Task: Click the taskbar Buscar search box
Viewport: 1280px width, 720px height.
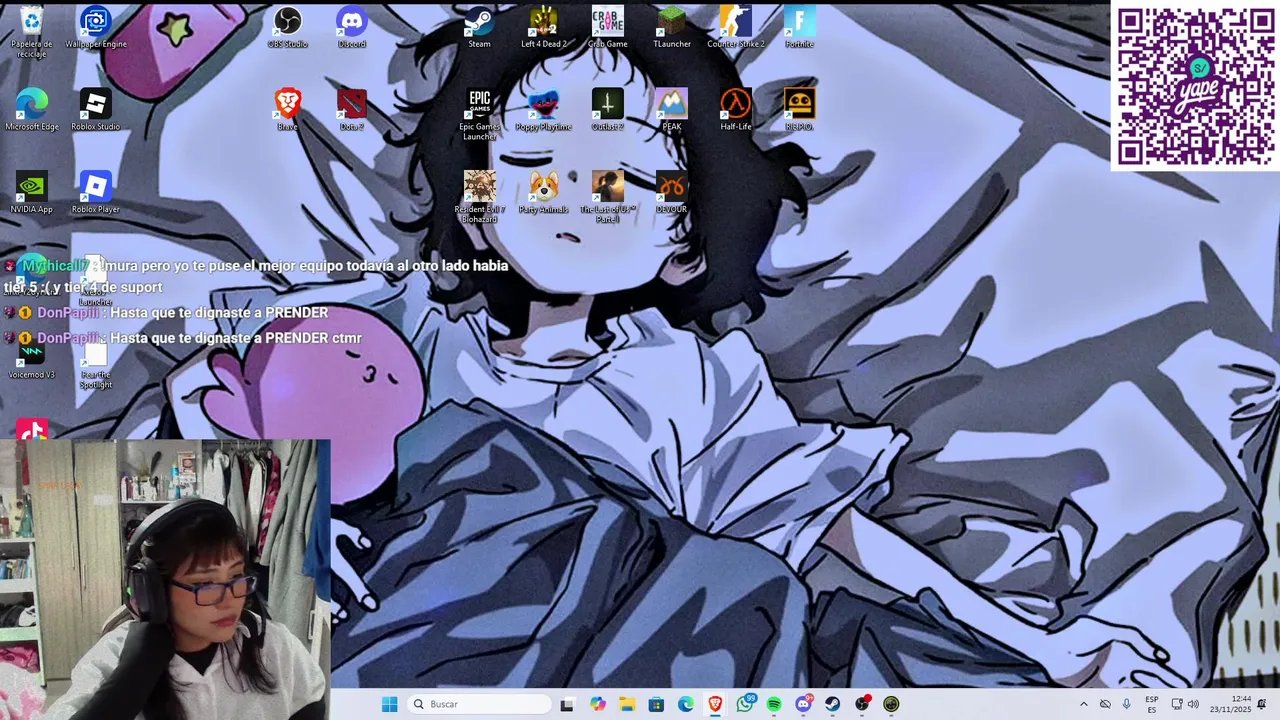Action: pyautogui.click(x=479, y=704)
